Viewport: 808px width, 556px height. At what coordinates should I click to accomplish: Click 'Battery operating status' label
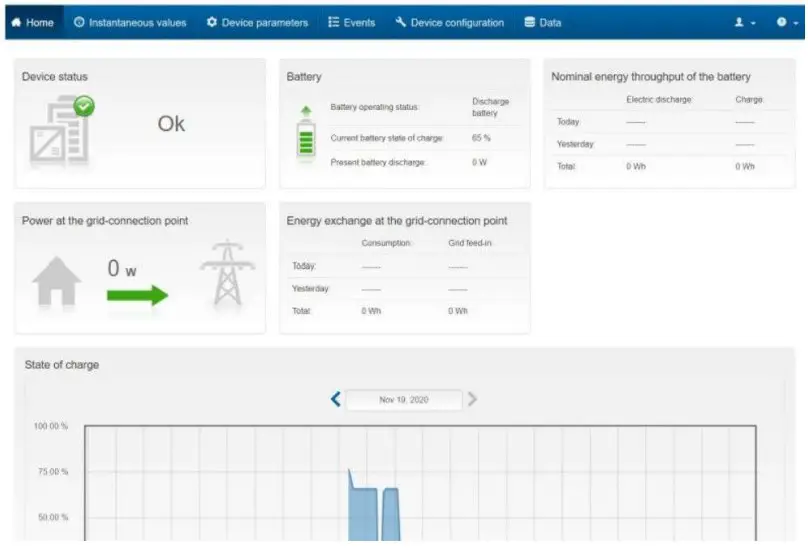[374, 107]
